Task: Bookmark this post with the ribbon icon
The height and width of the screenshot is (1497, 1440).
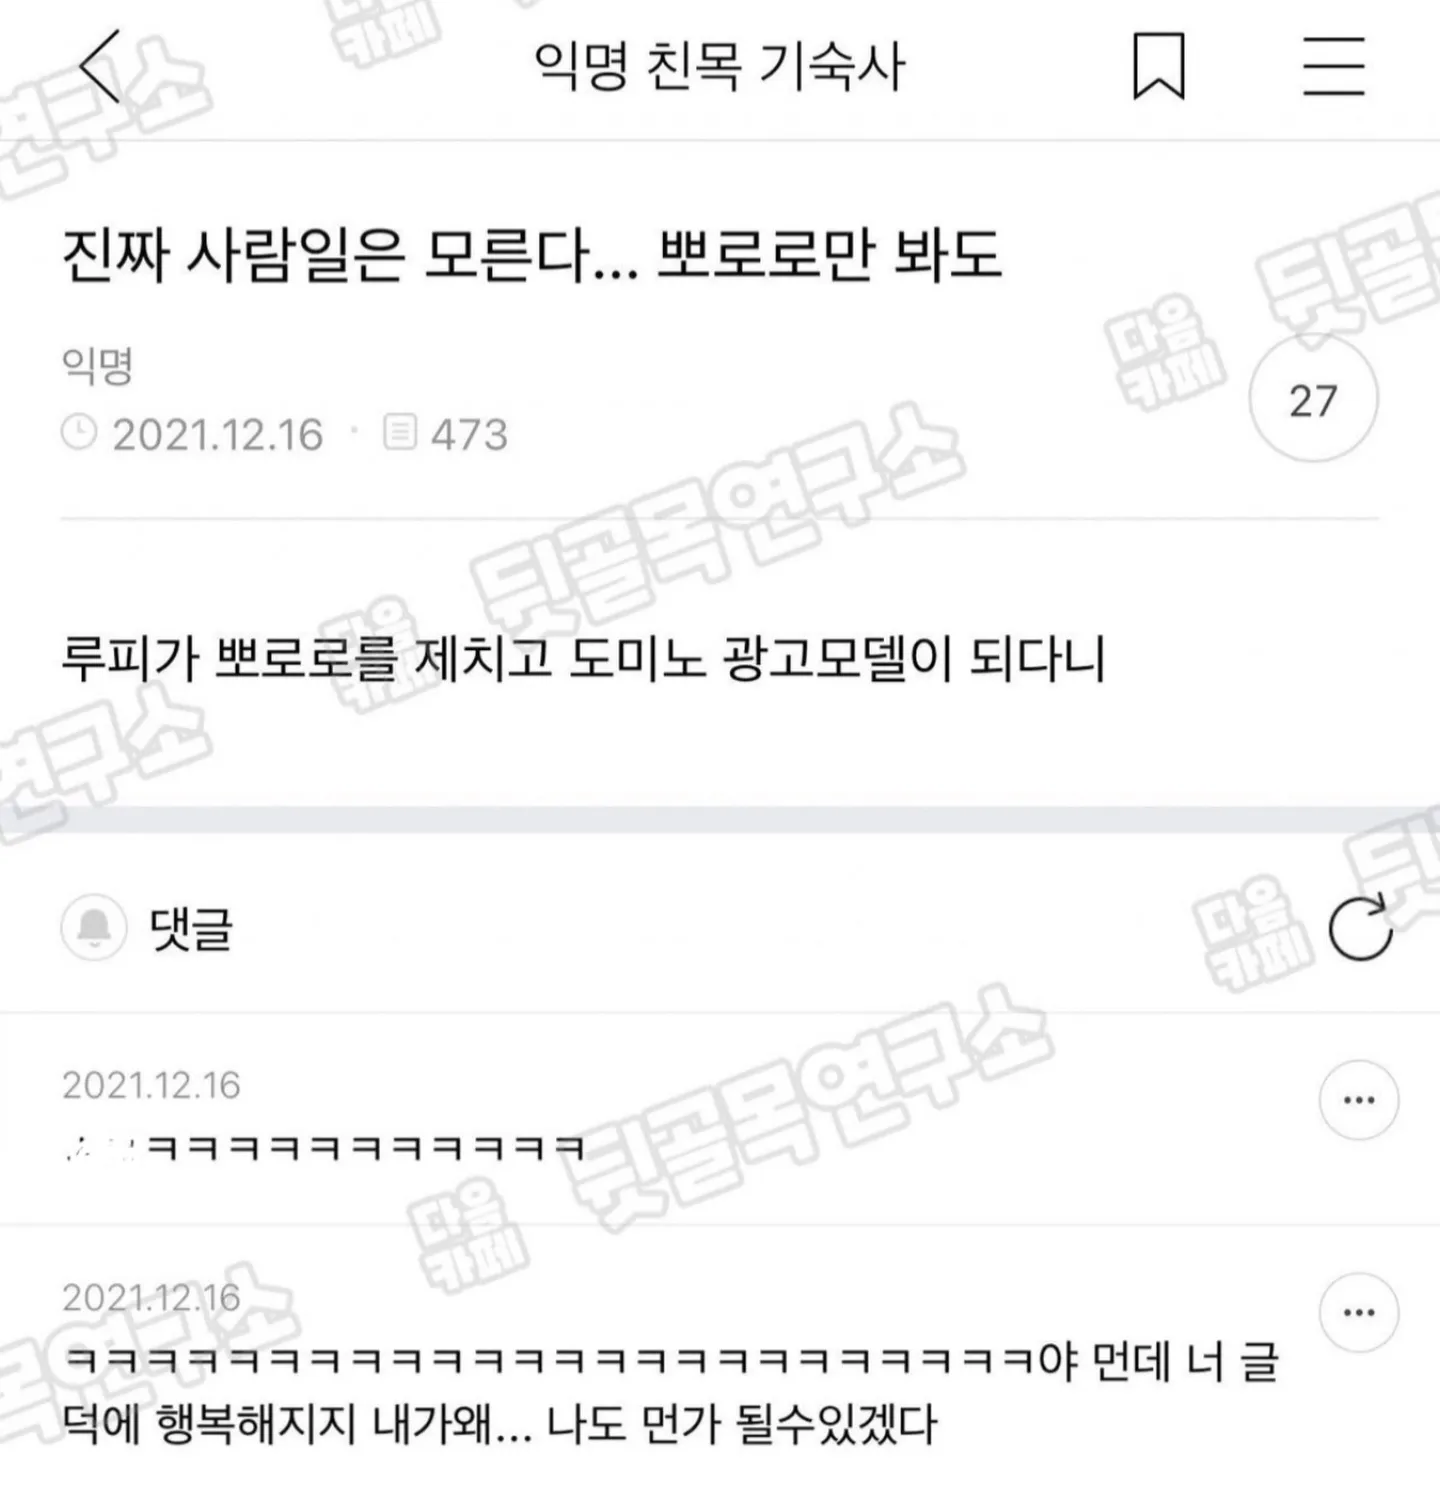Action: [x=1158, y=66]
